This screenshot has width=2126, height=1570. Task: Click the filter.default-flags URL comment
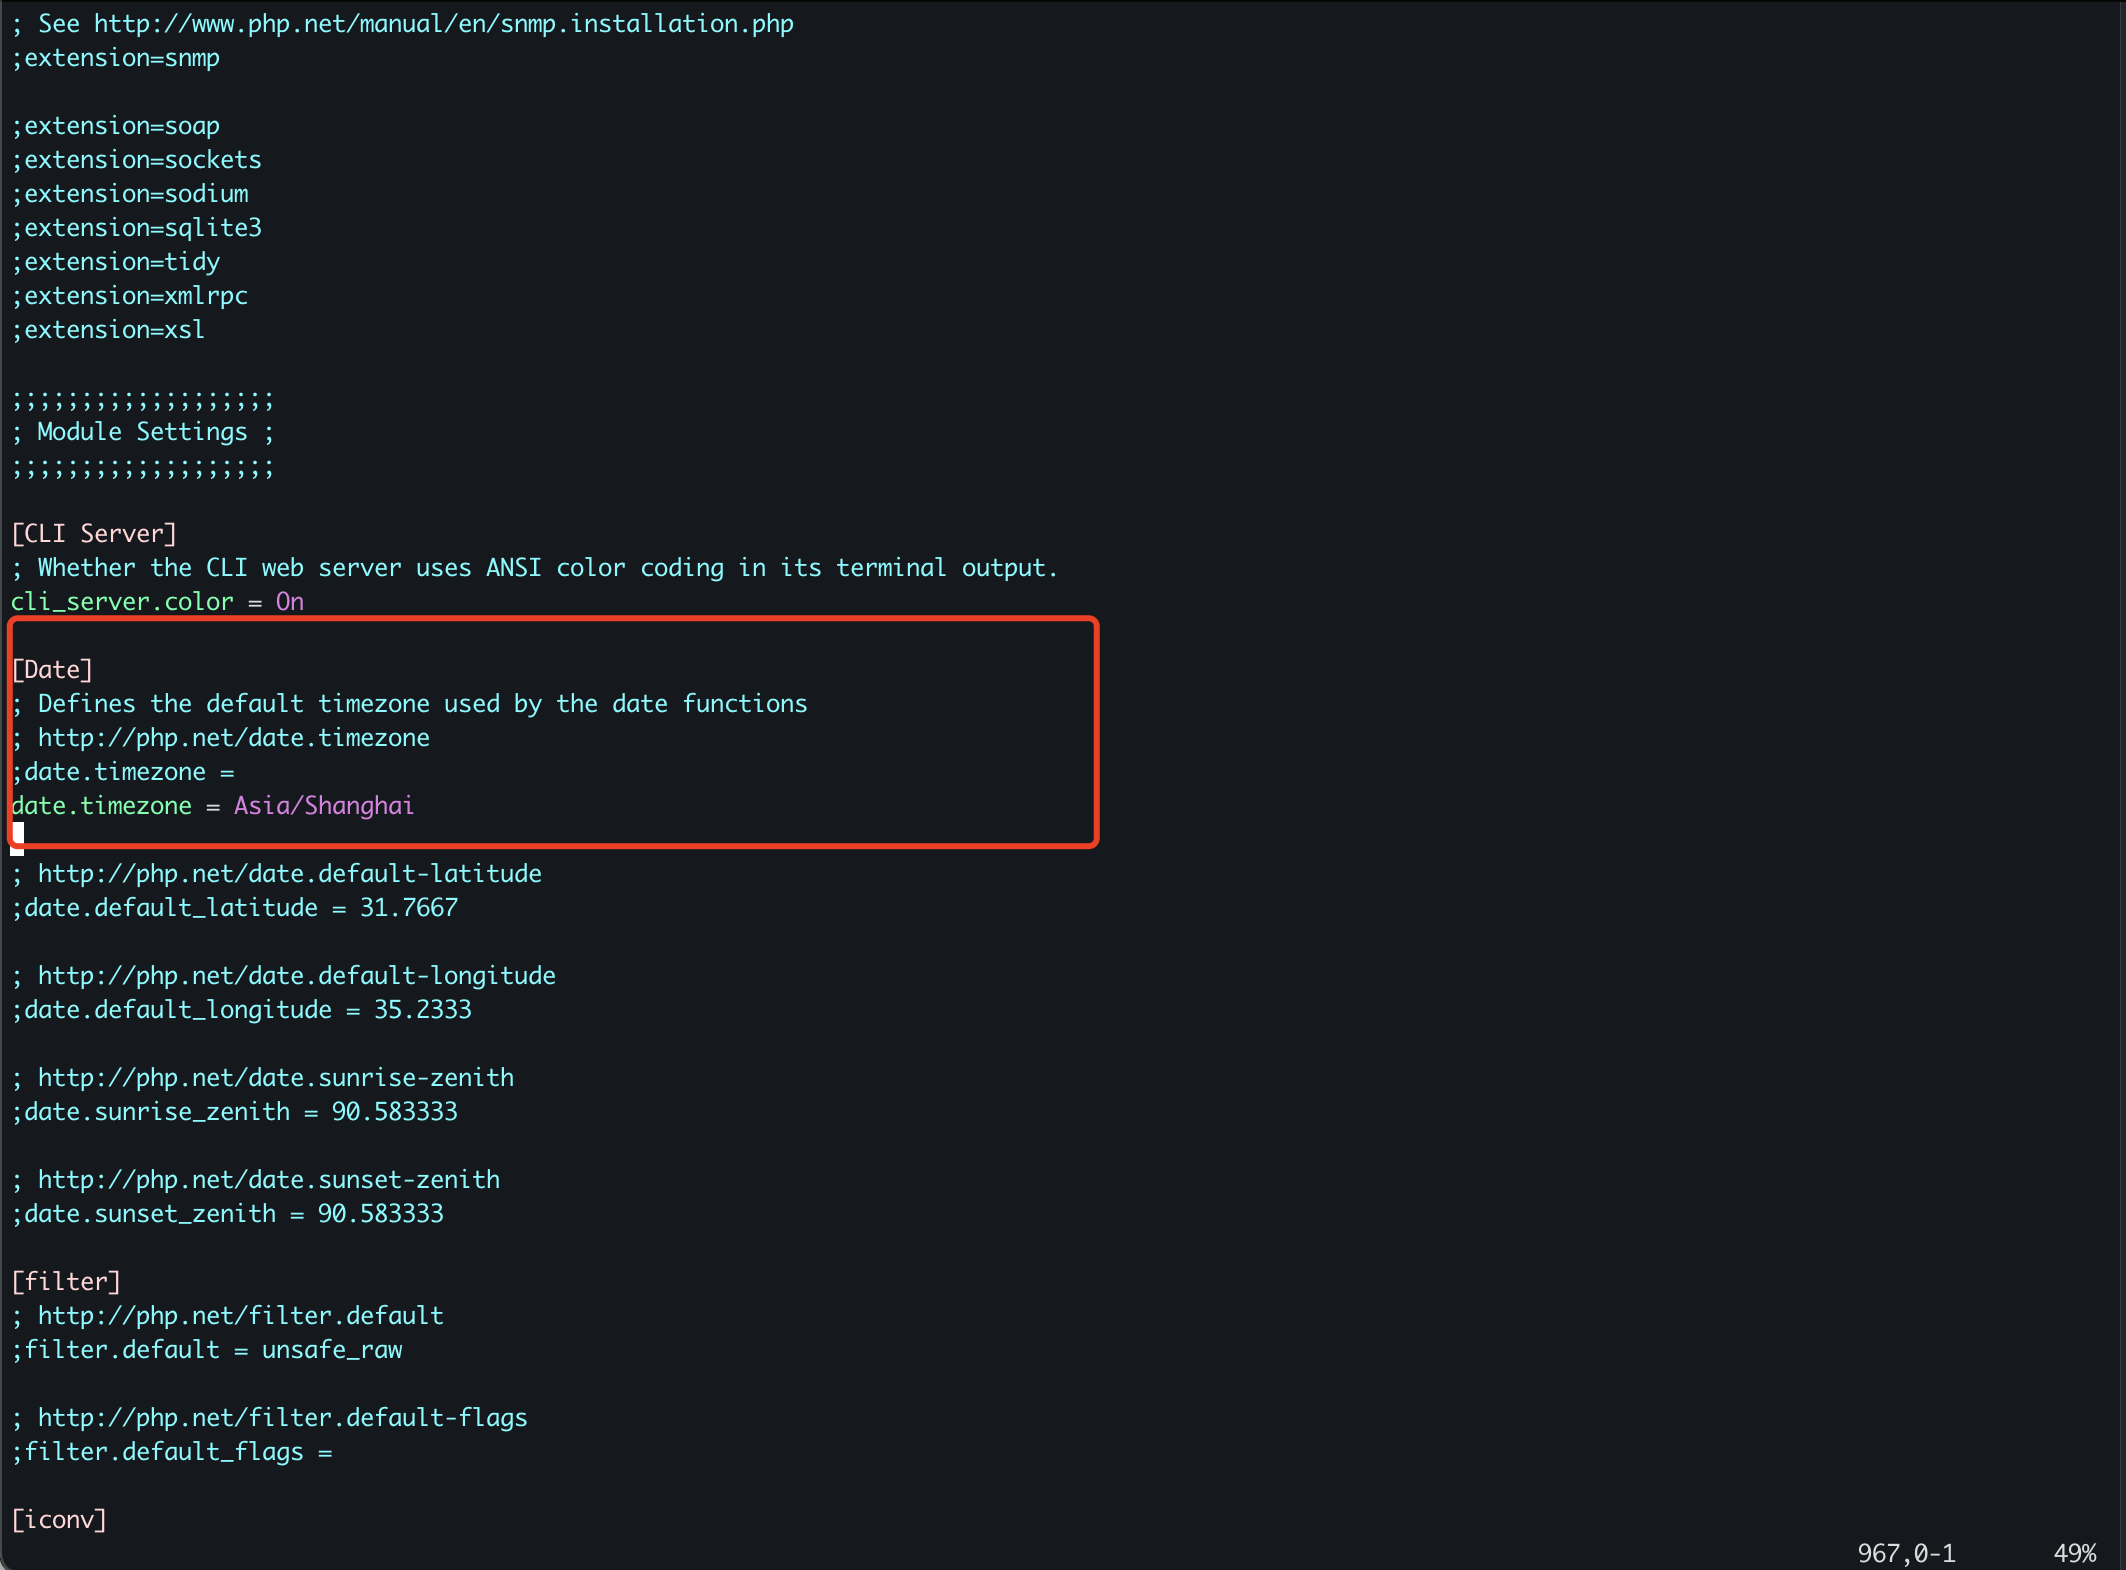(282, 1418)
